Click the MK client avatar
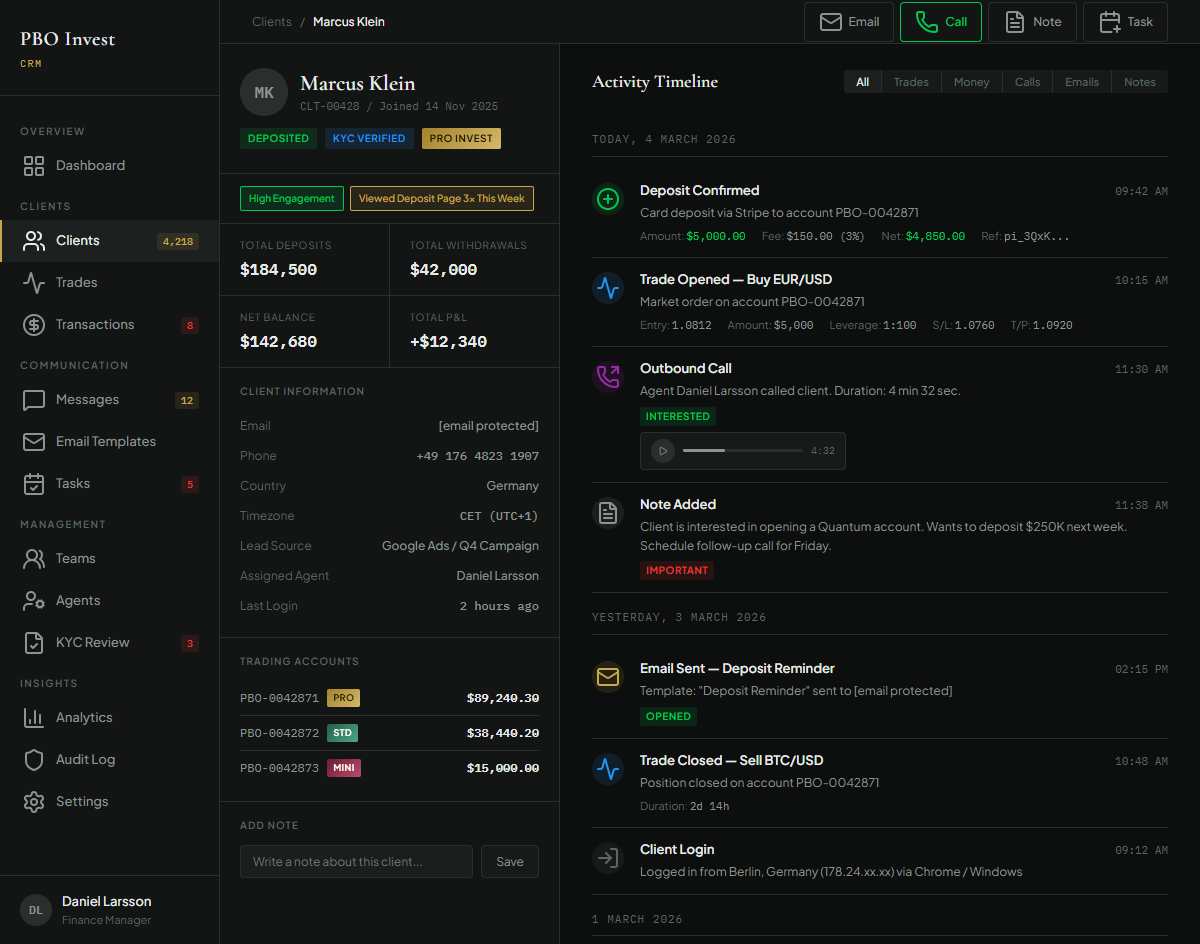This screenshot has height=944, width=1200. pyautogui.click(x=264, y=92)
